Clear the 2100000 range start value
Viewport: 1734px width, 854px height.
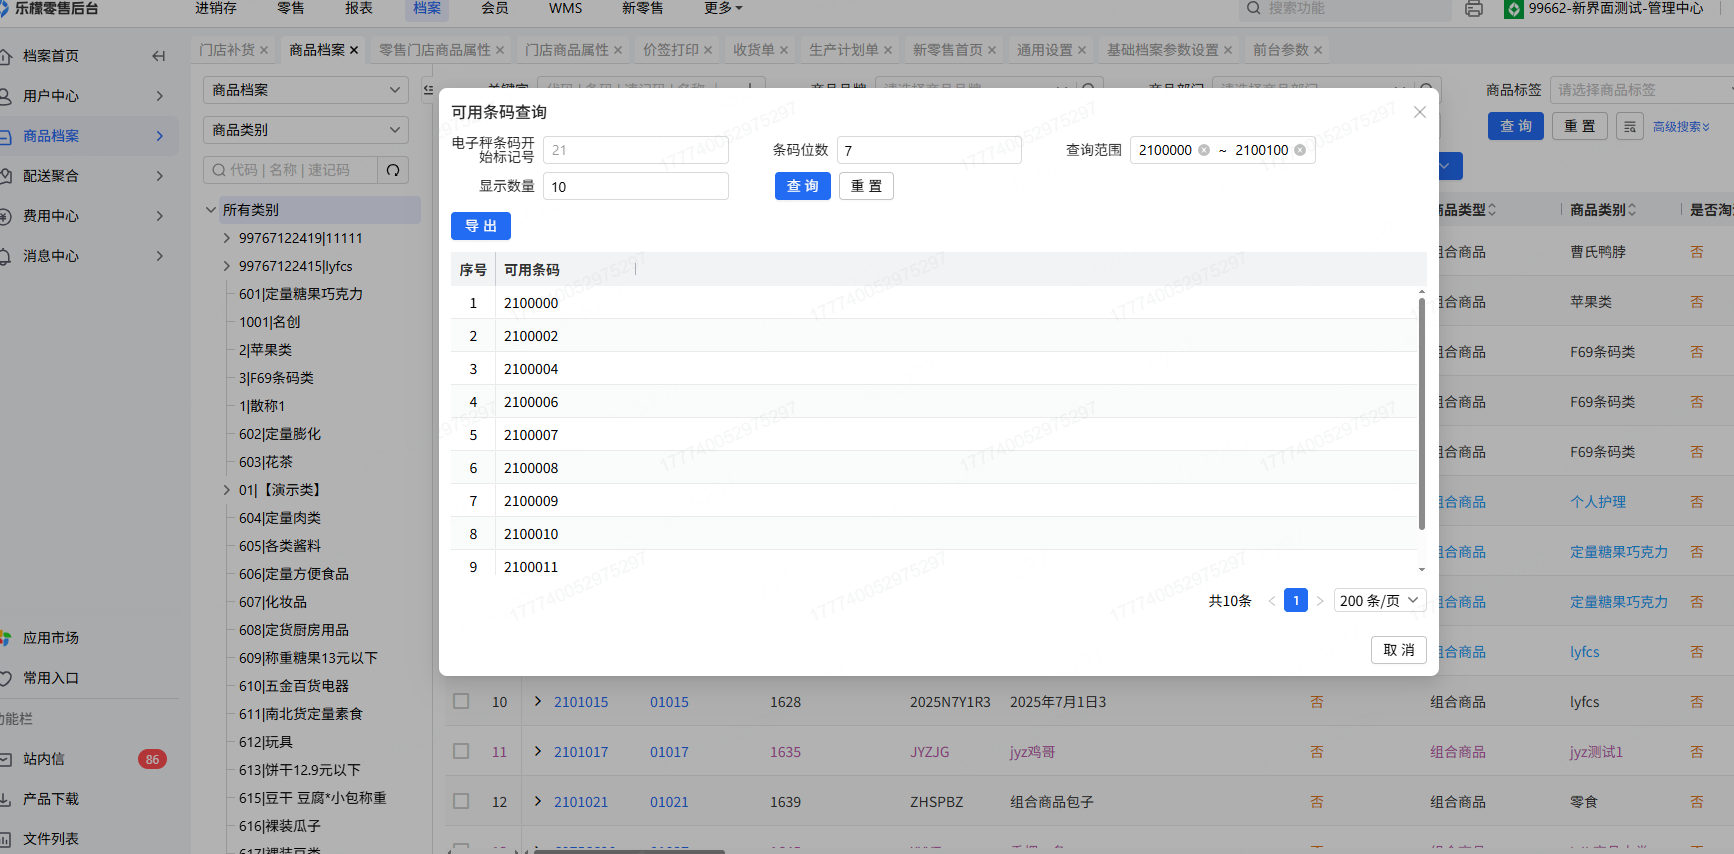click(1204, 150)
